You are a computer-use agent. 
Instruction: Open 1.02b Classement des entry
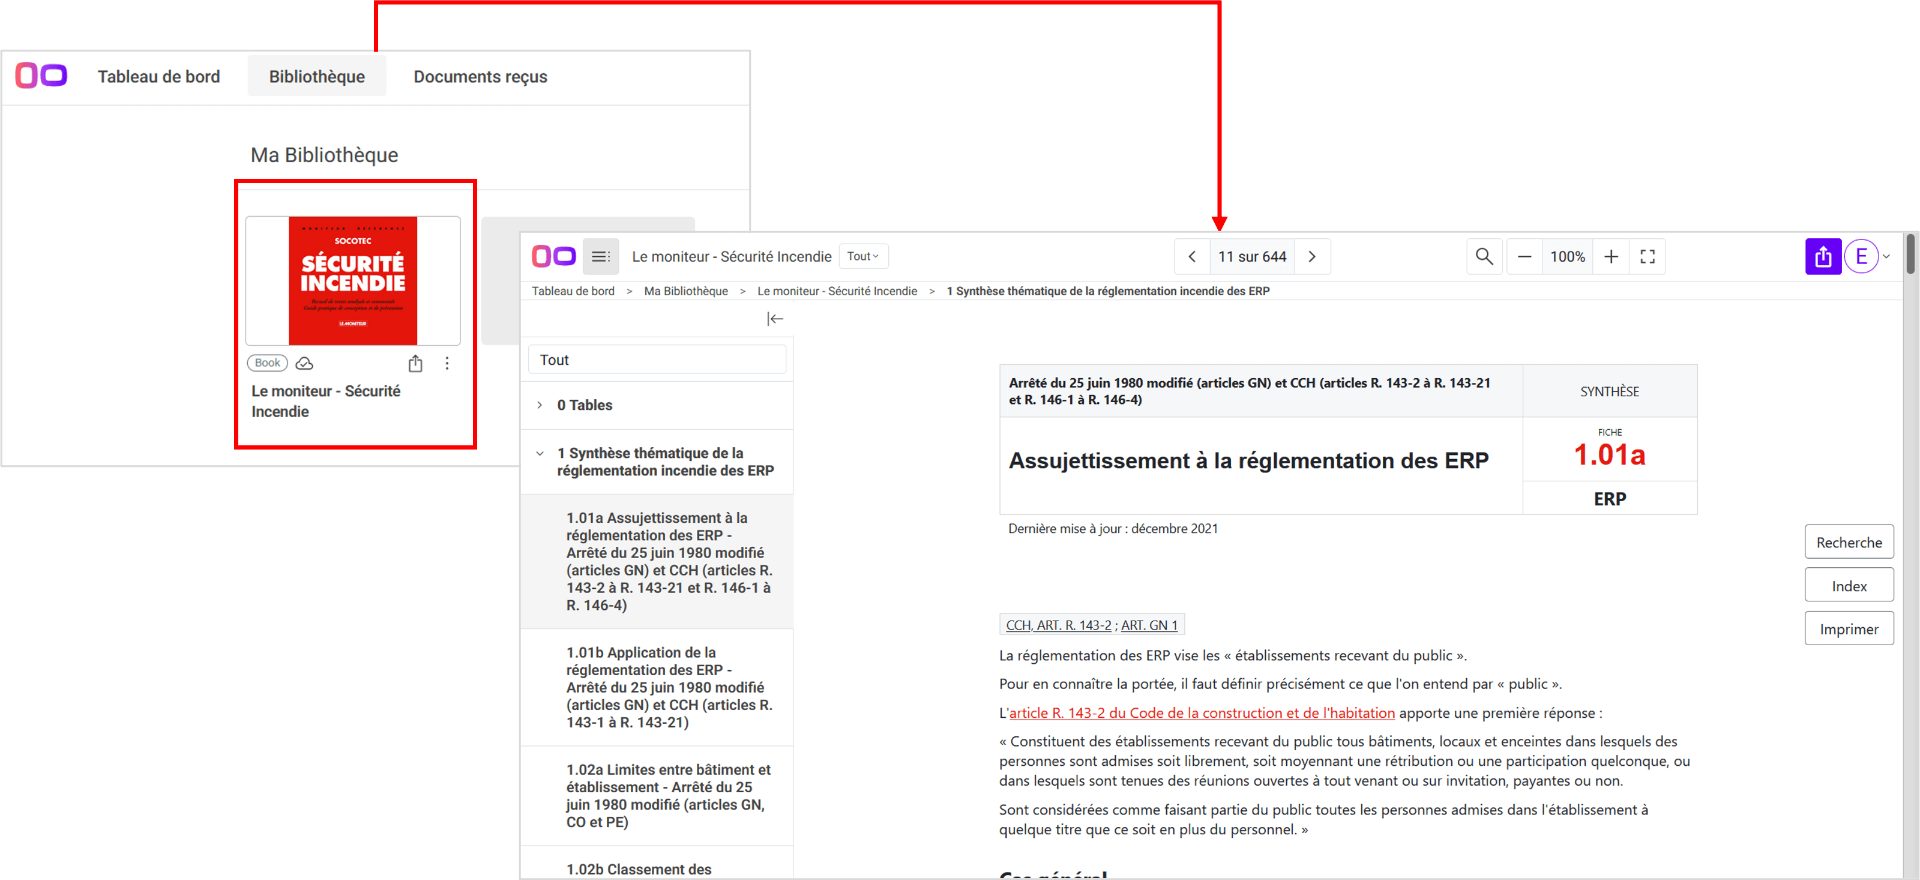click(x=657, y=865)
